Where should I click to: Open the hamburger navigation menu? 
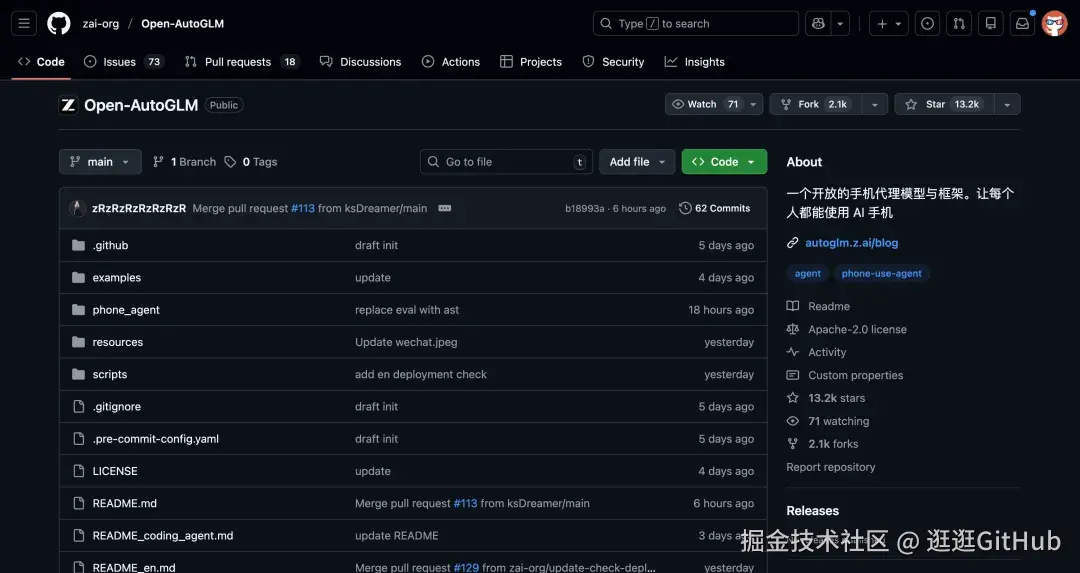(23, 23)
